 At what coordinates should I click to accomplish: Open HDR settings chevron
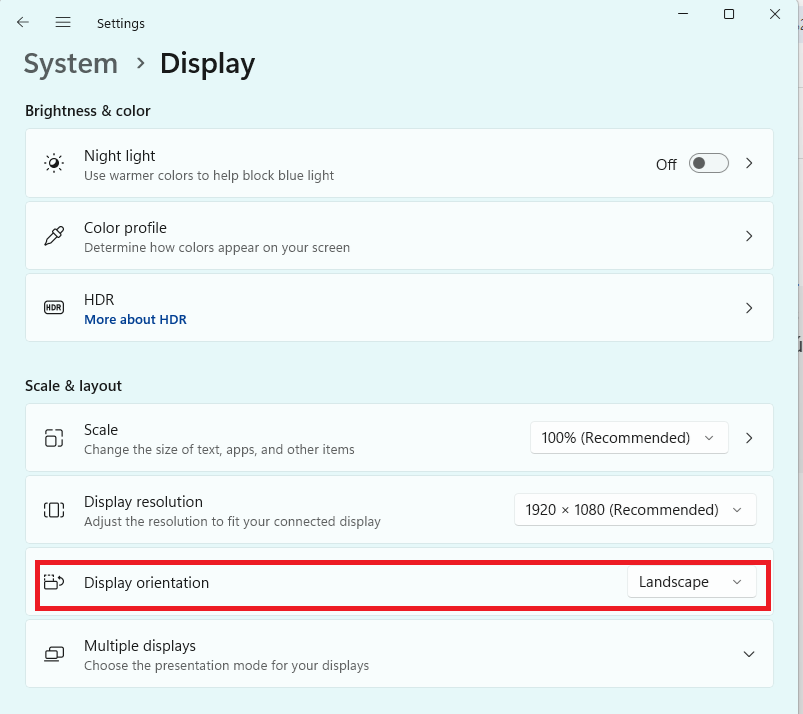coord(749,308)
